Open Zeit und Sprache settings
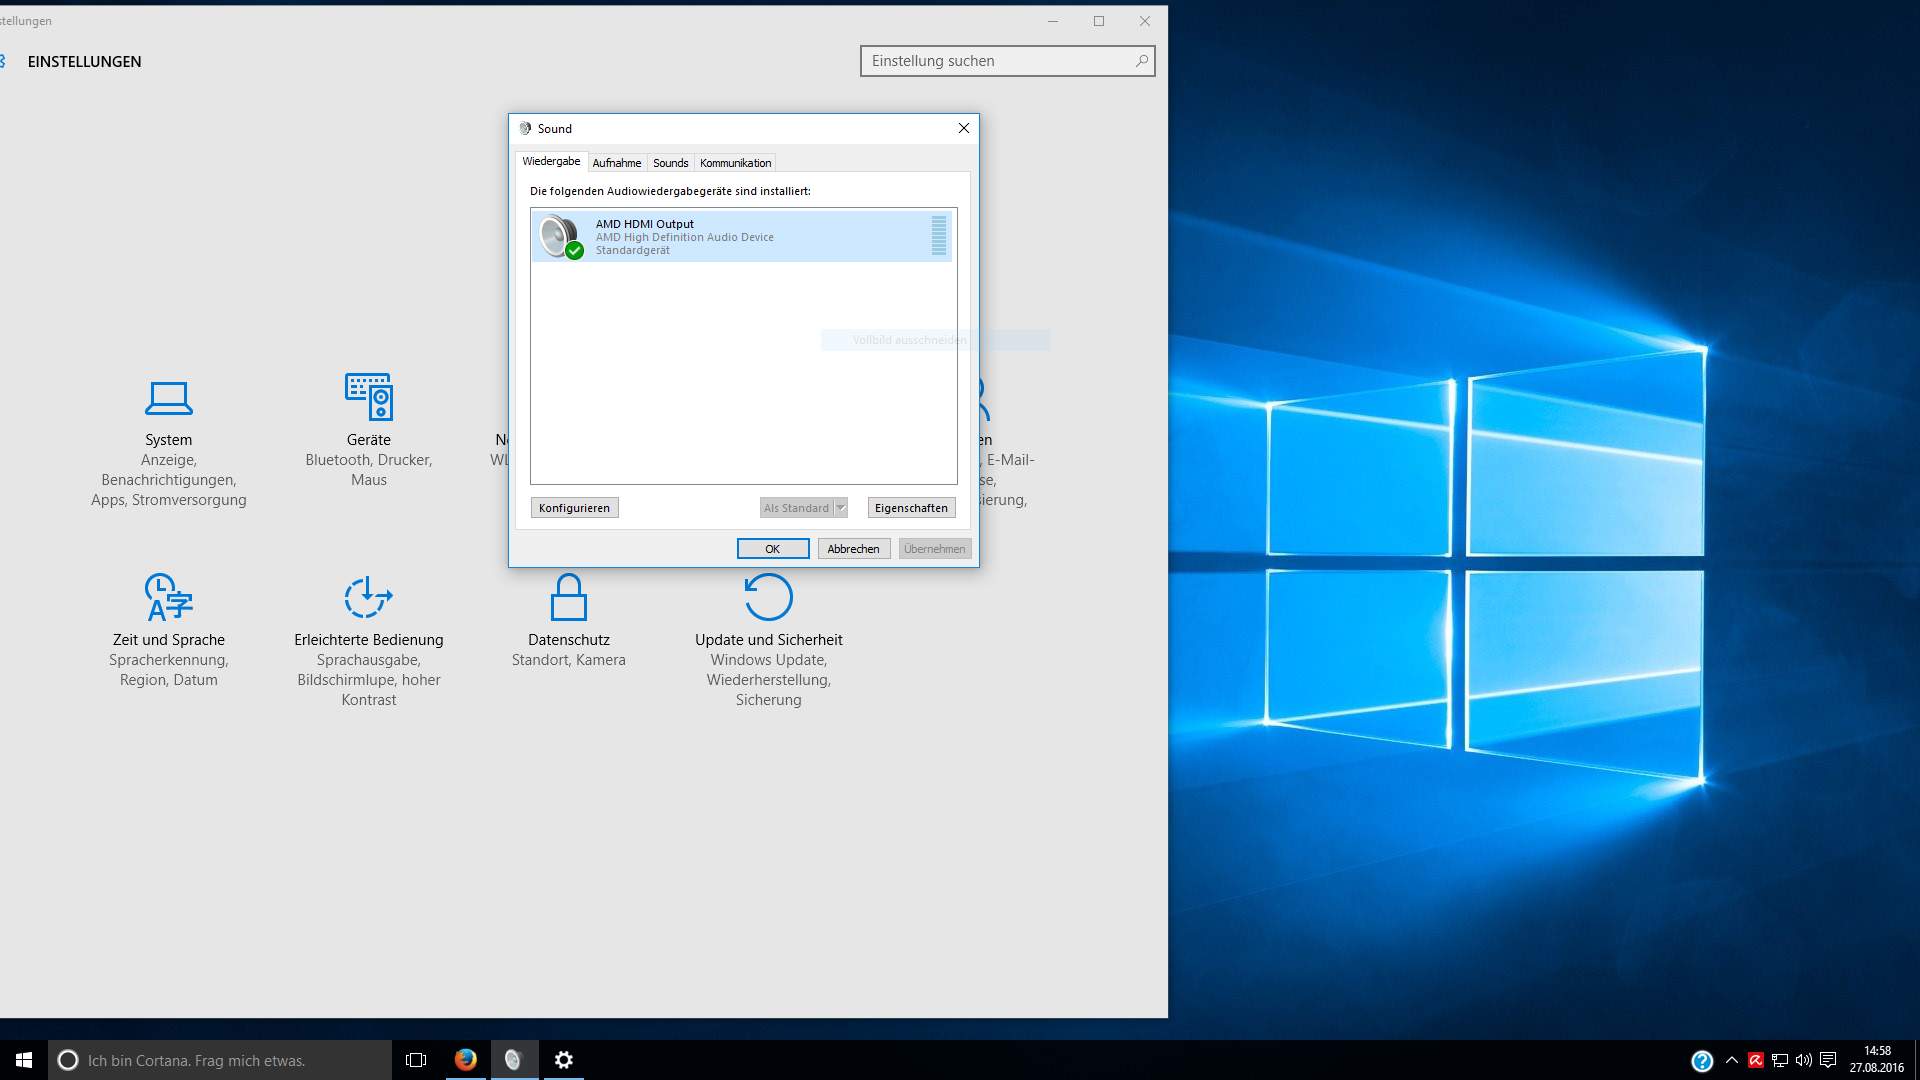 coord(168,598)
